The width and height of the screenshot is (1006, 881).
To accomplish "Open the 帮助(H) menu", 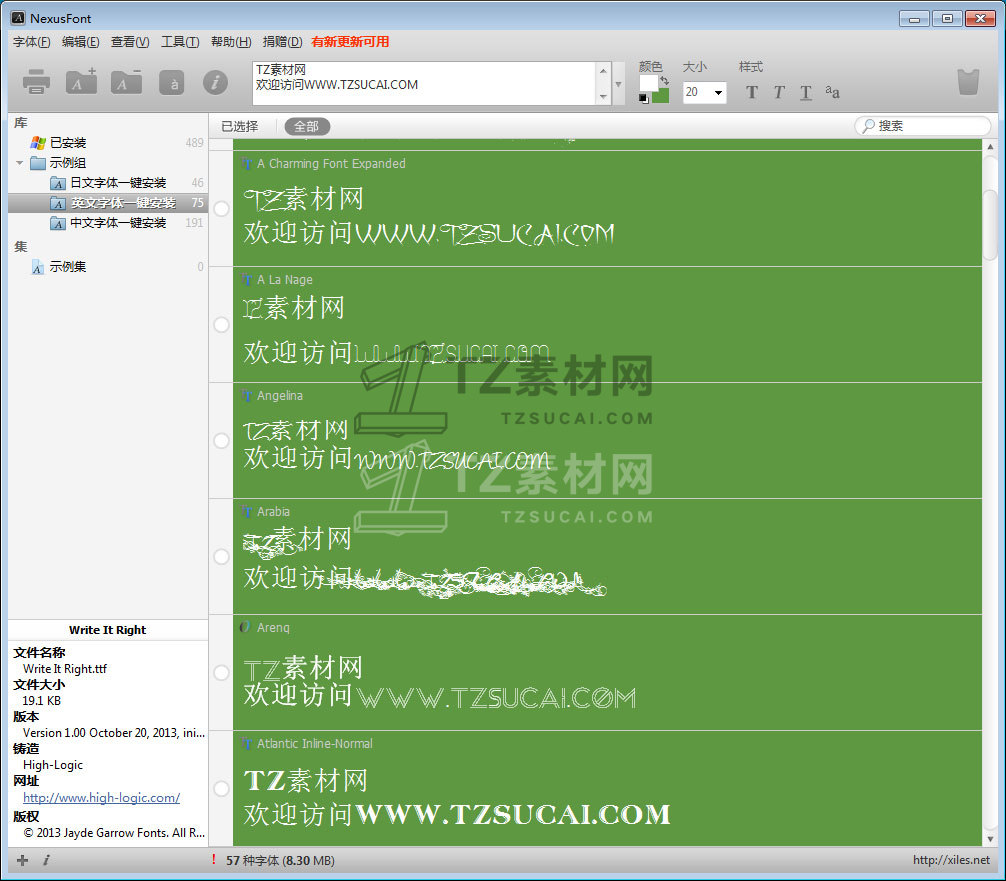I will click(x=231, y=42).
